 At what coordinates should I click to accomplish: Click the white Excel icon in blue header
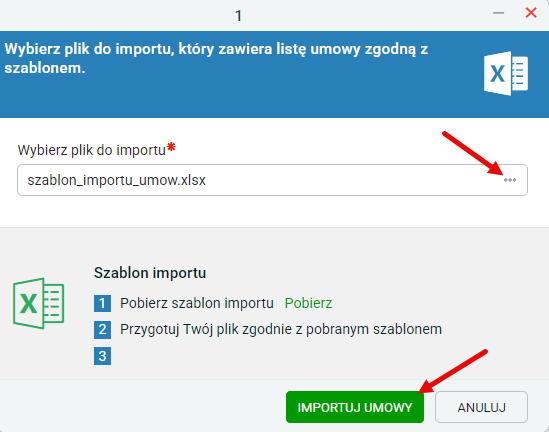click(506, 74)
